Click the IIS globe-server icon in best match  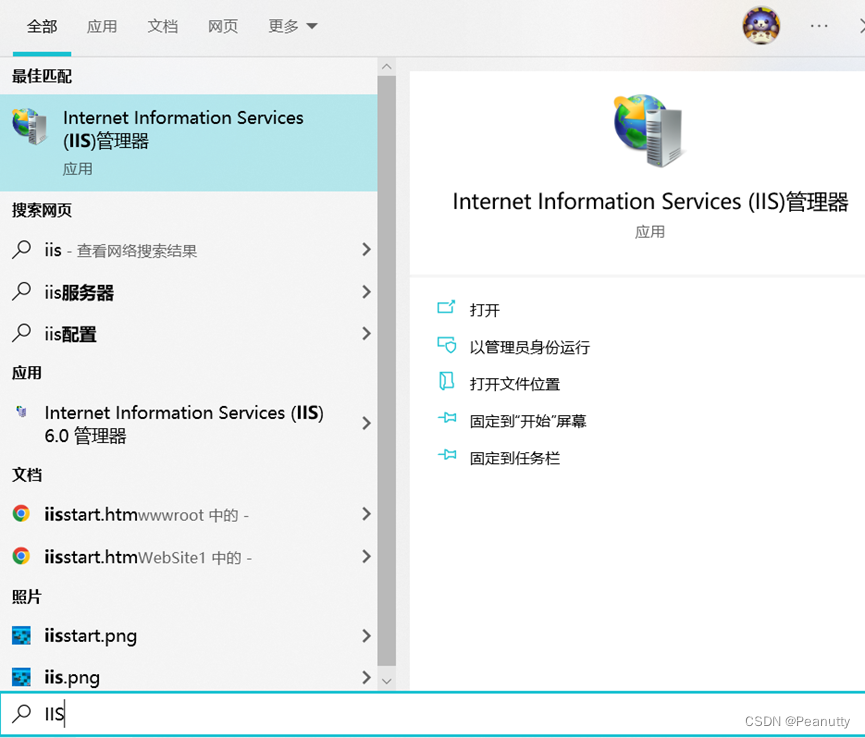click(30, 126)
